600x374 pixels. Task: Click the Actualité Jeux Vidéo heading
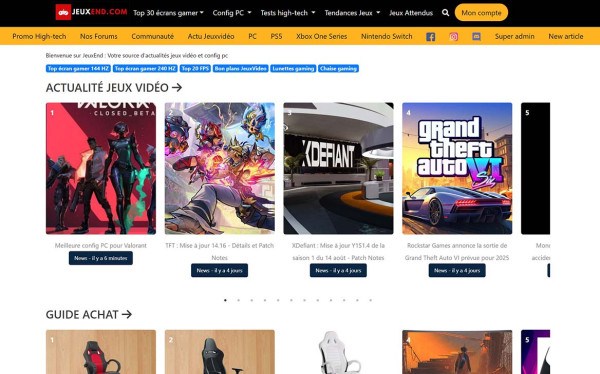[x=107, y=88]
